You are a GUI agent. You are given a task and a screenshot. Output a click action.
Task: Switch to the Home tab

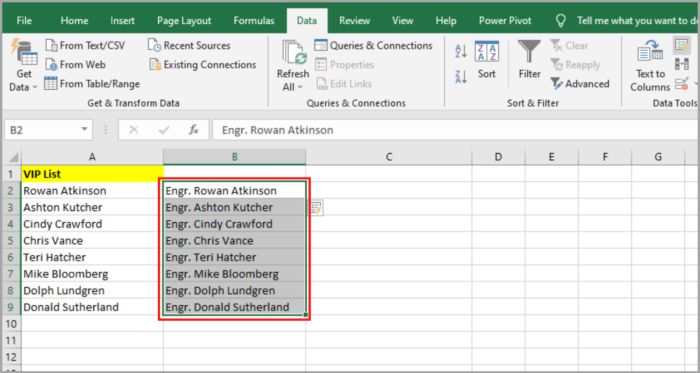coord(75,21)
